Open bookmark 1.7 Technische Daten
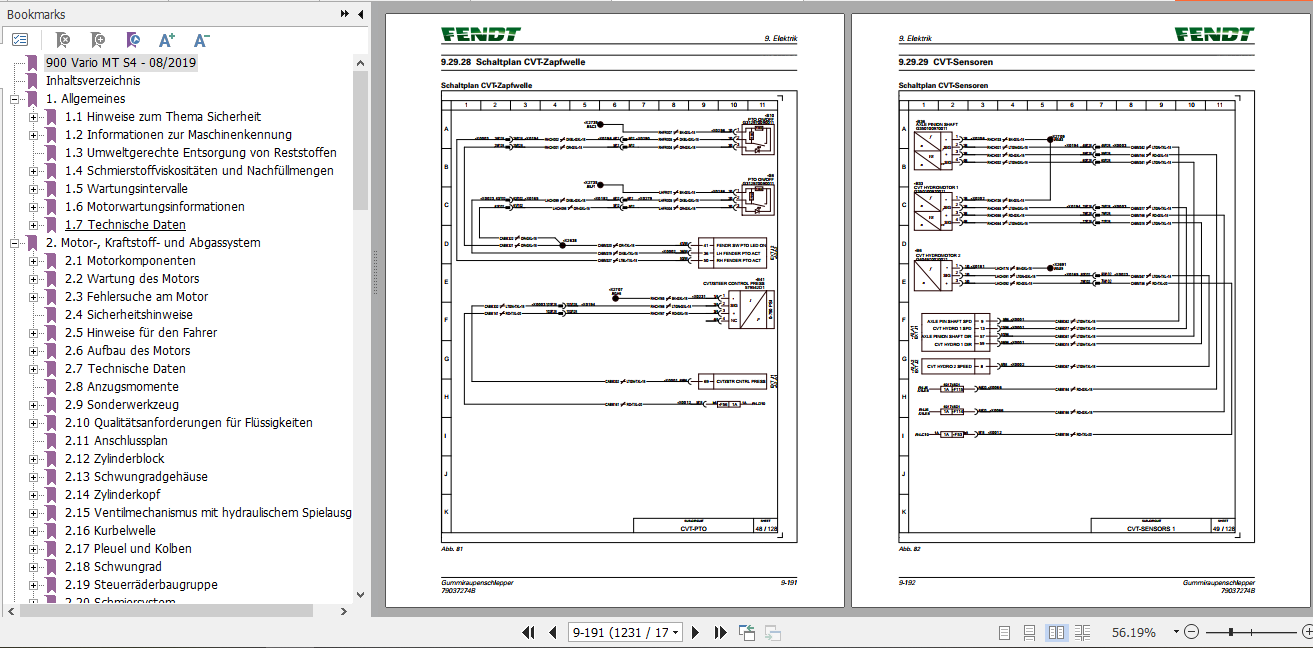Screen dimensions: 1313x648 125,225
